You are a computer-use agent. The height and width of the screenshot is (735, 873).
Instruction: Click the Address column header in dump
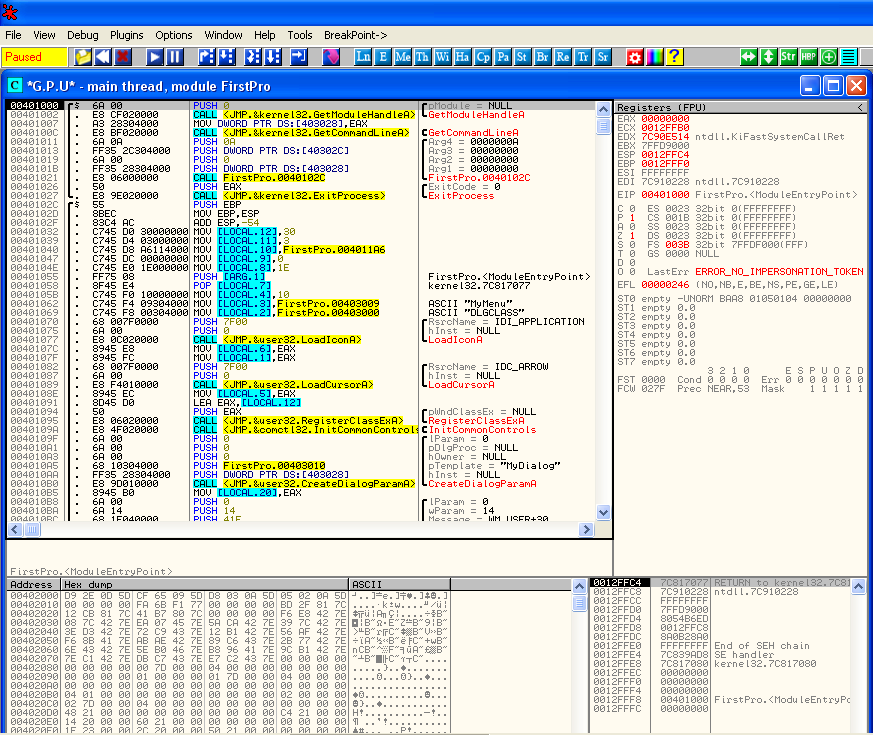click(x=33, y=585)
